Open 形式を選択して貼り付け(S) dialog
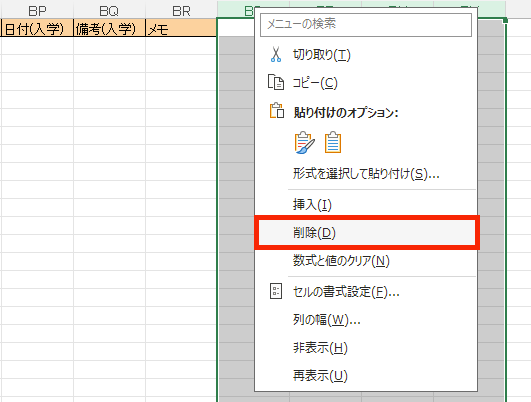The height and width of the screenshot is (402, 531). click(366, 174)
